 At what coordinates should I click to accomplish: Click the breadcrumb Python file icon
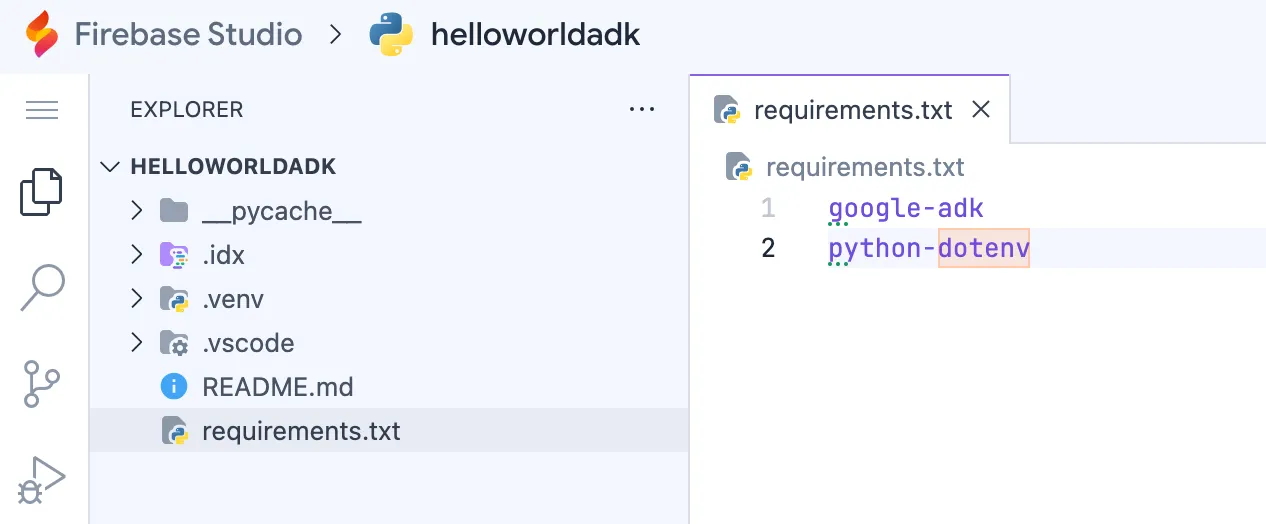[x=738, y=167]
